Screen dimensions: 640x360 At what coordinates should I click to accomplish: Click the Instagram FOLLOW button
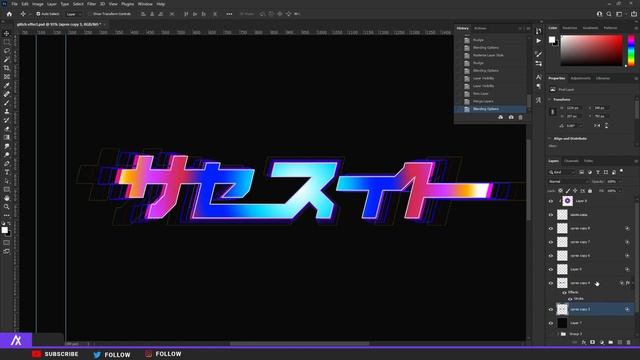click(x=163, y=354)
